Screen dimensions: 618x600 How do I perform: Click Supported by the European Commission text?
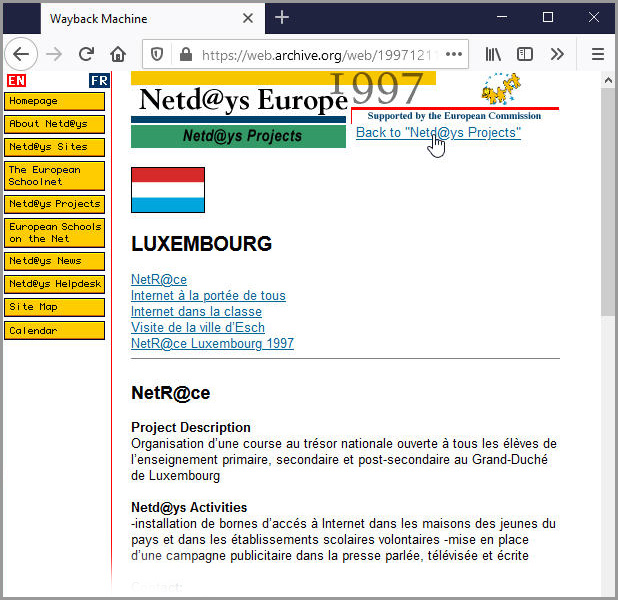pyautogui.click(x=454, y=116)
